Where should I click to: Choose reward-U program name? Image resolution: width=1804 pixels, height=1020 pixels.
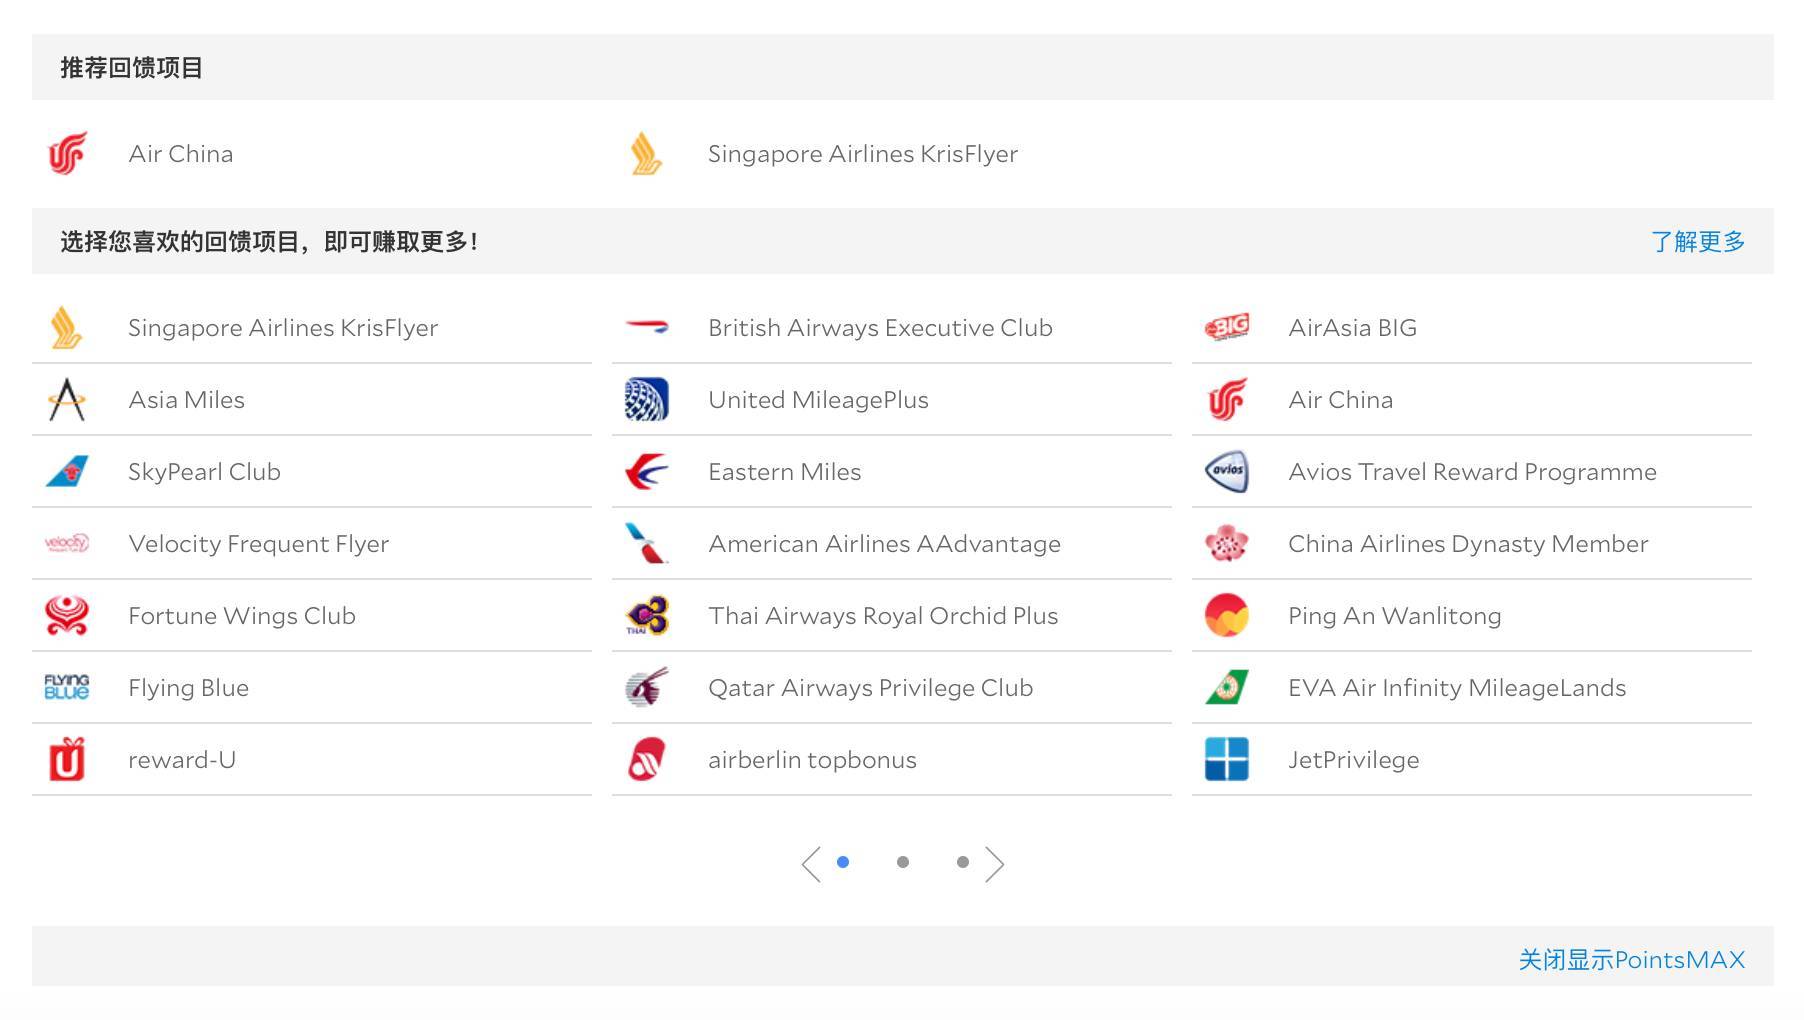(182, 760)
